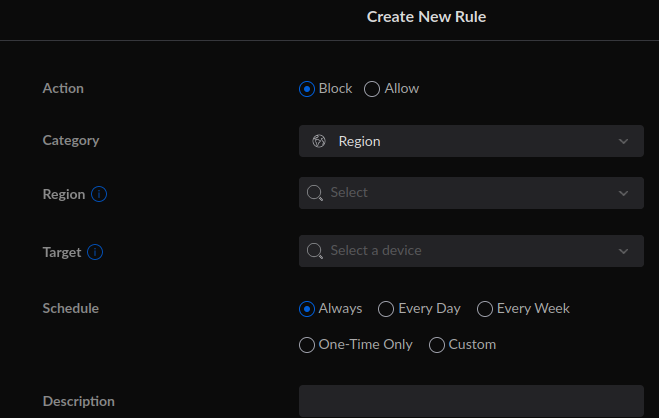The width and height of the screenshot is (659, 418).
Task: Choose the Always schedule option
Action: point(307,309)
